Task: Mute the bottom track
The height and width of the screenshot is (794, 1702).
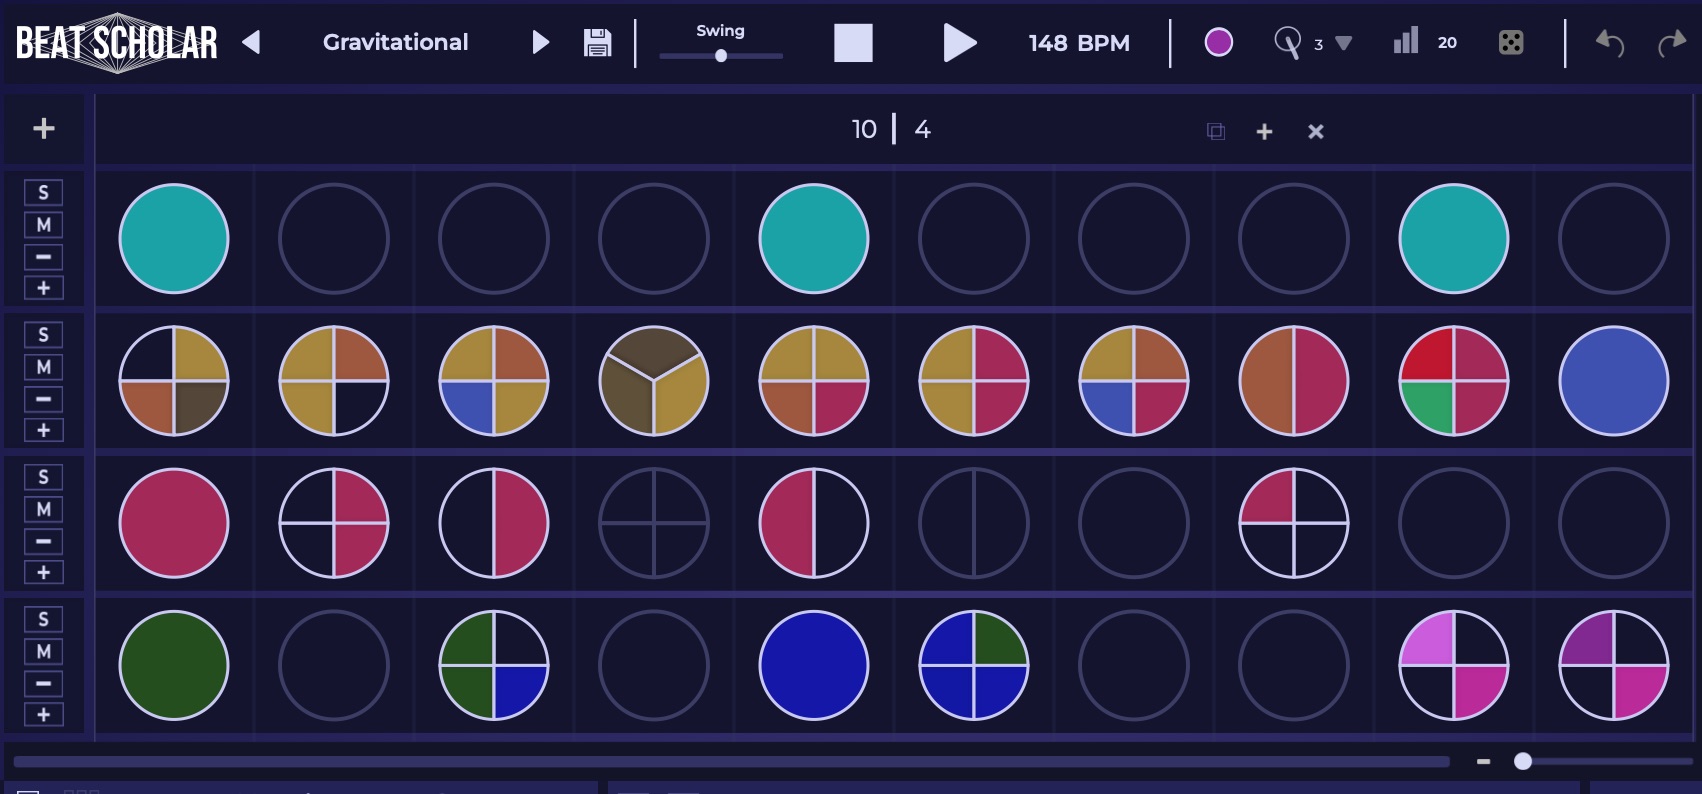Action: click(43, 652)
